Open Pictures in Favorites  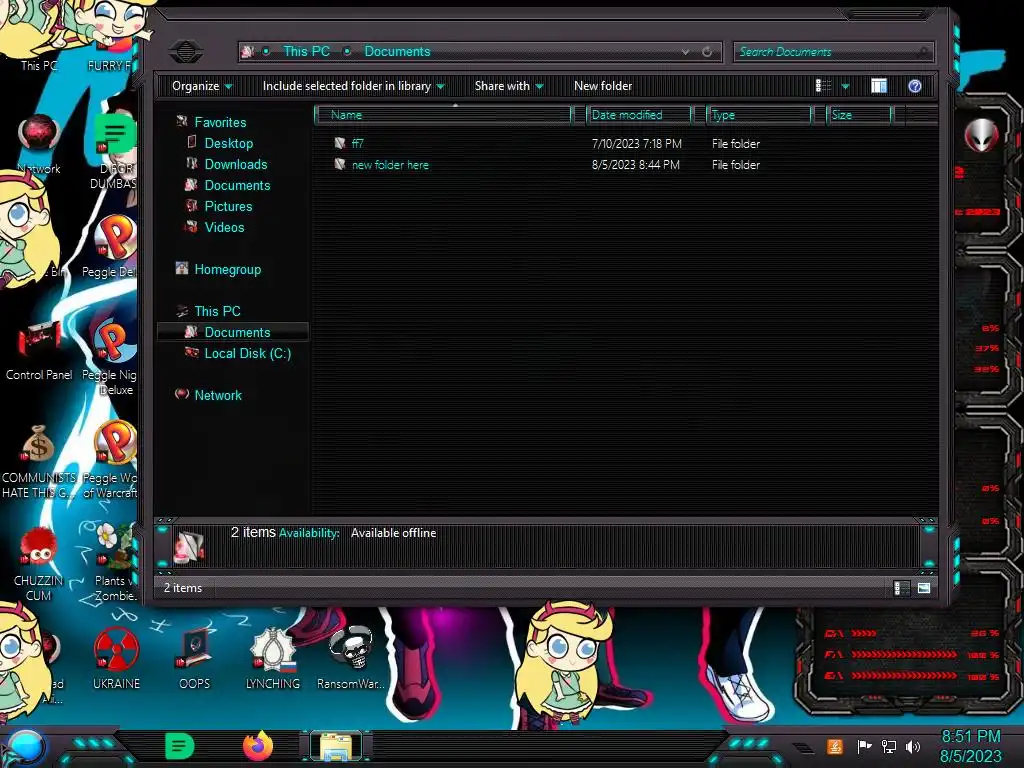click(x=228, y=206)
